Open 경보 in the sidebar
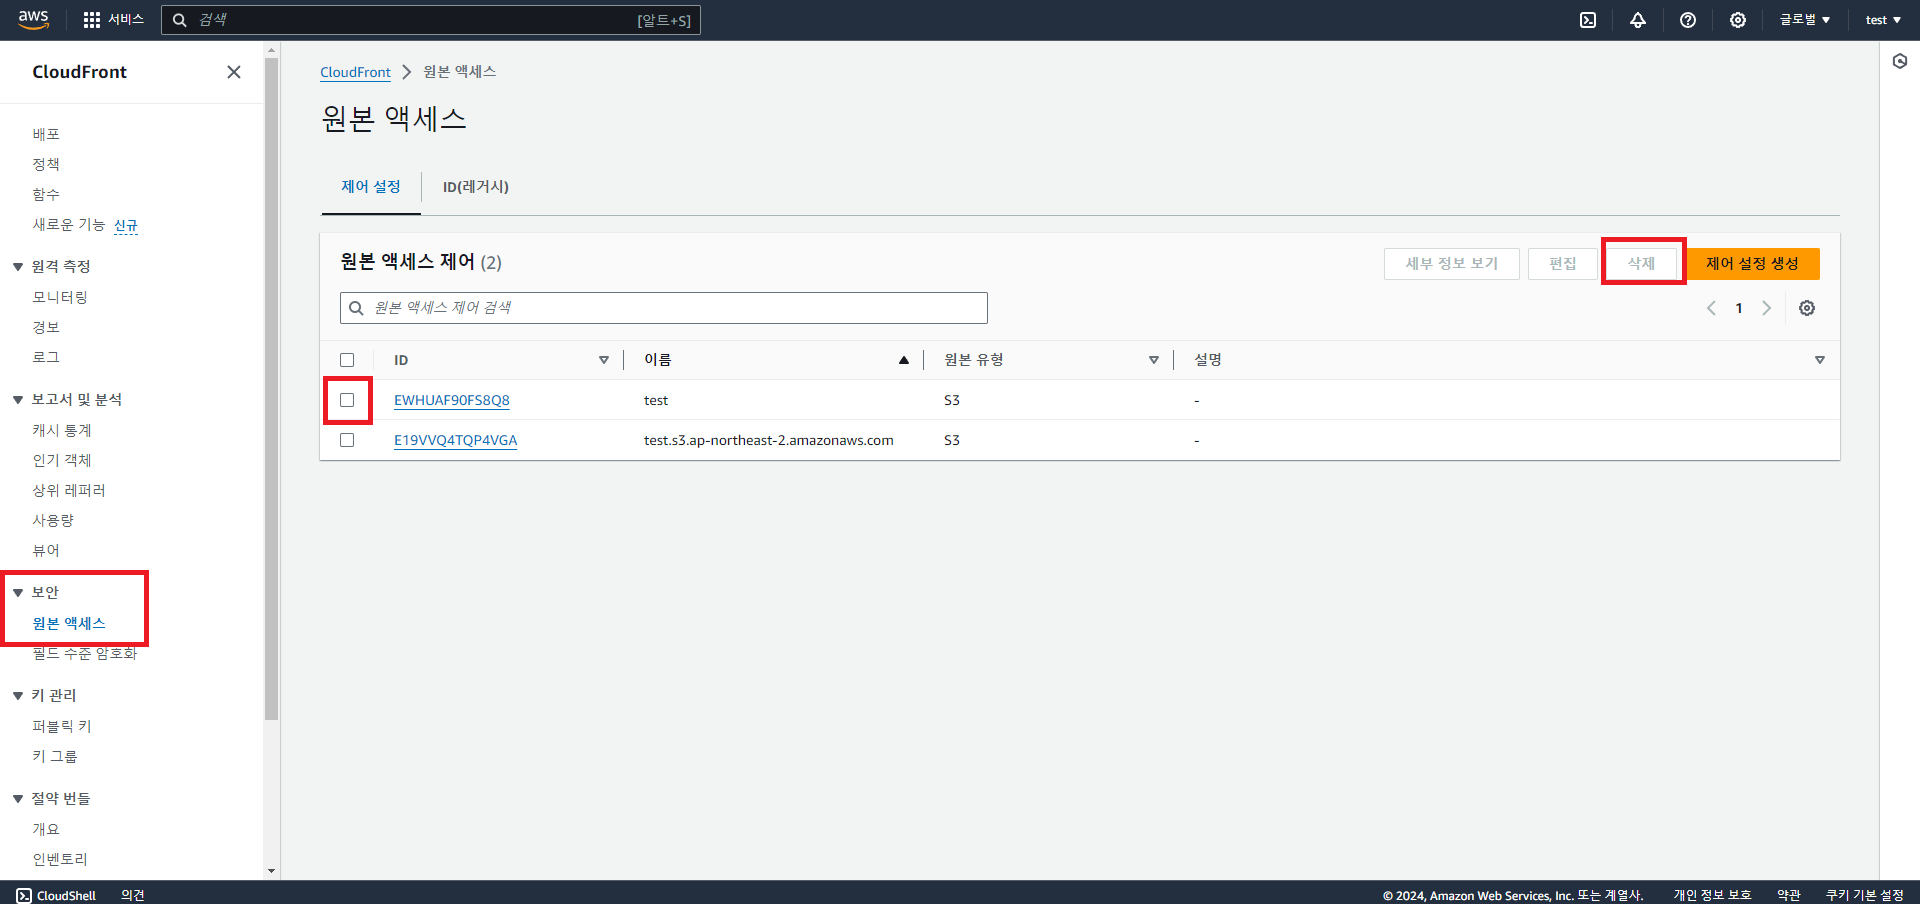This screenshot has width=1920, height=904. (x=46, y=327)
